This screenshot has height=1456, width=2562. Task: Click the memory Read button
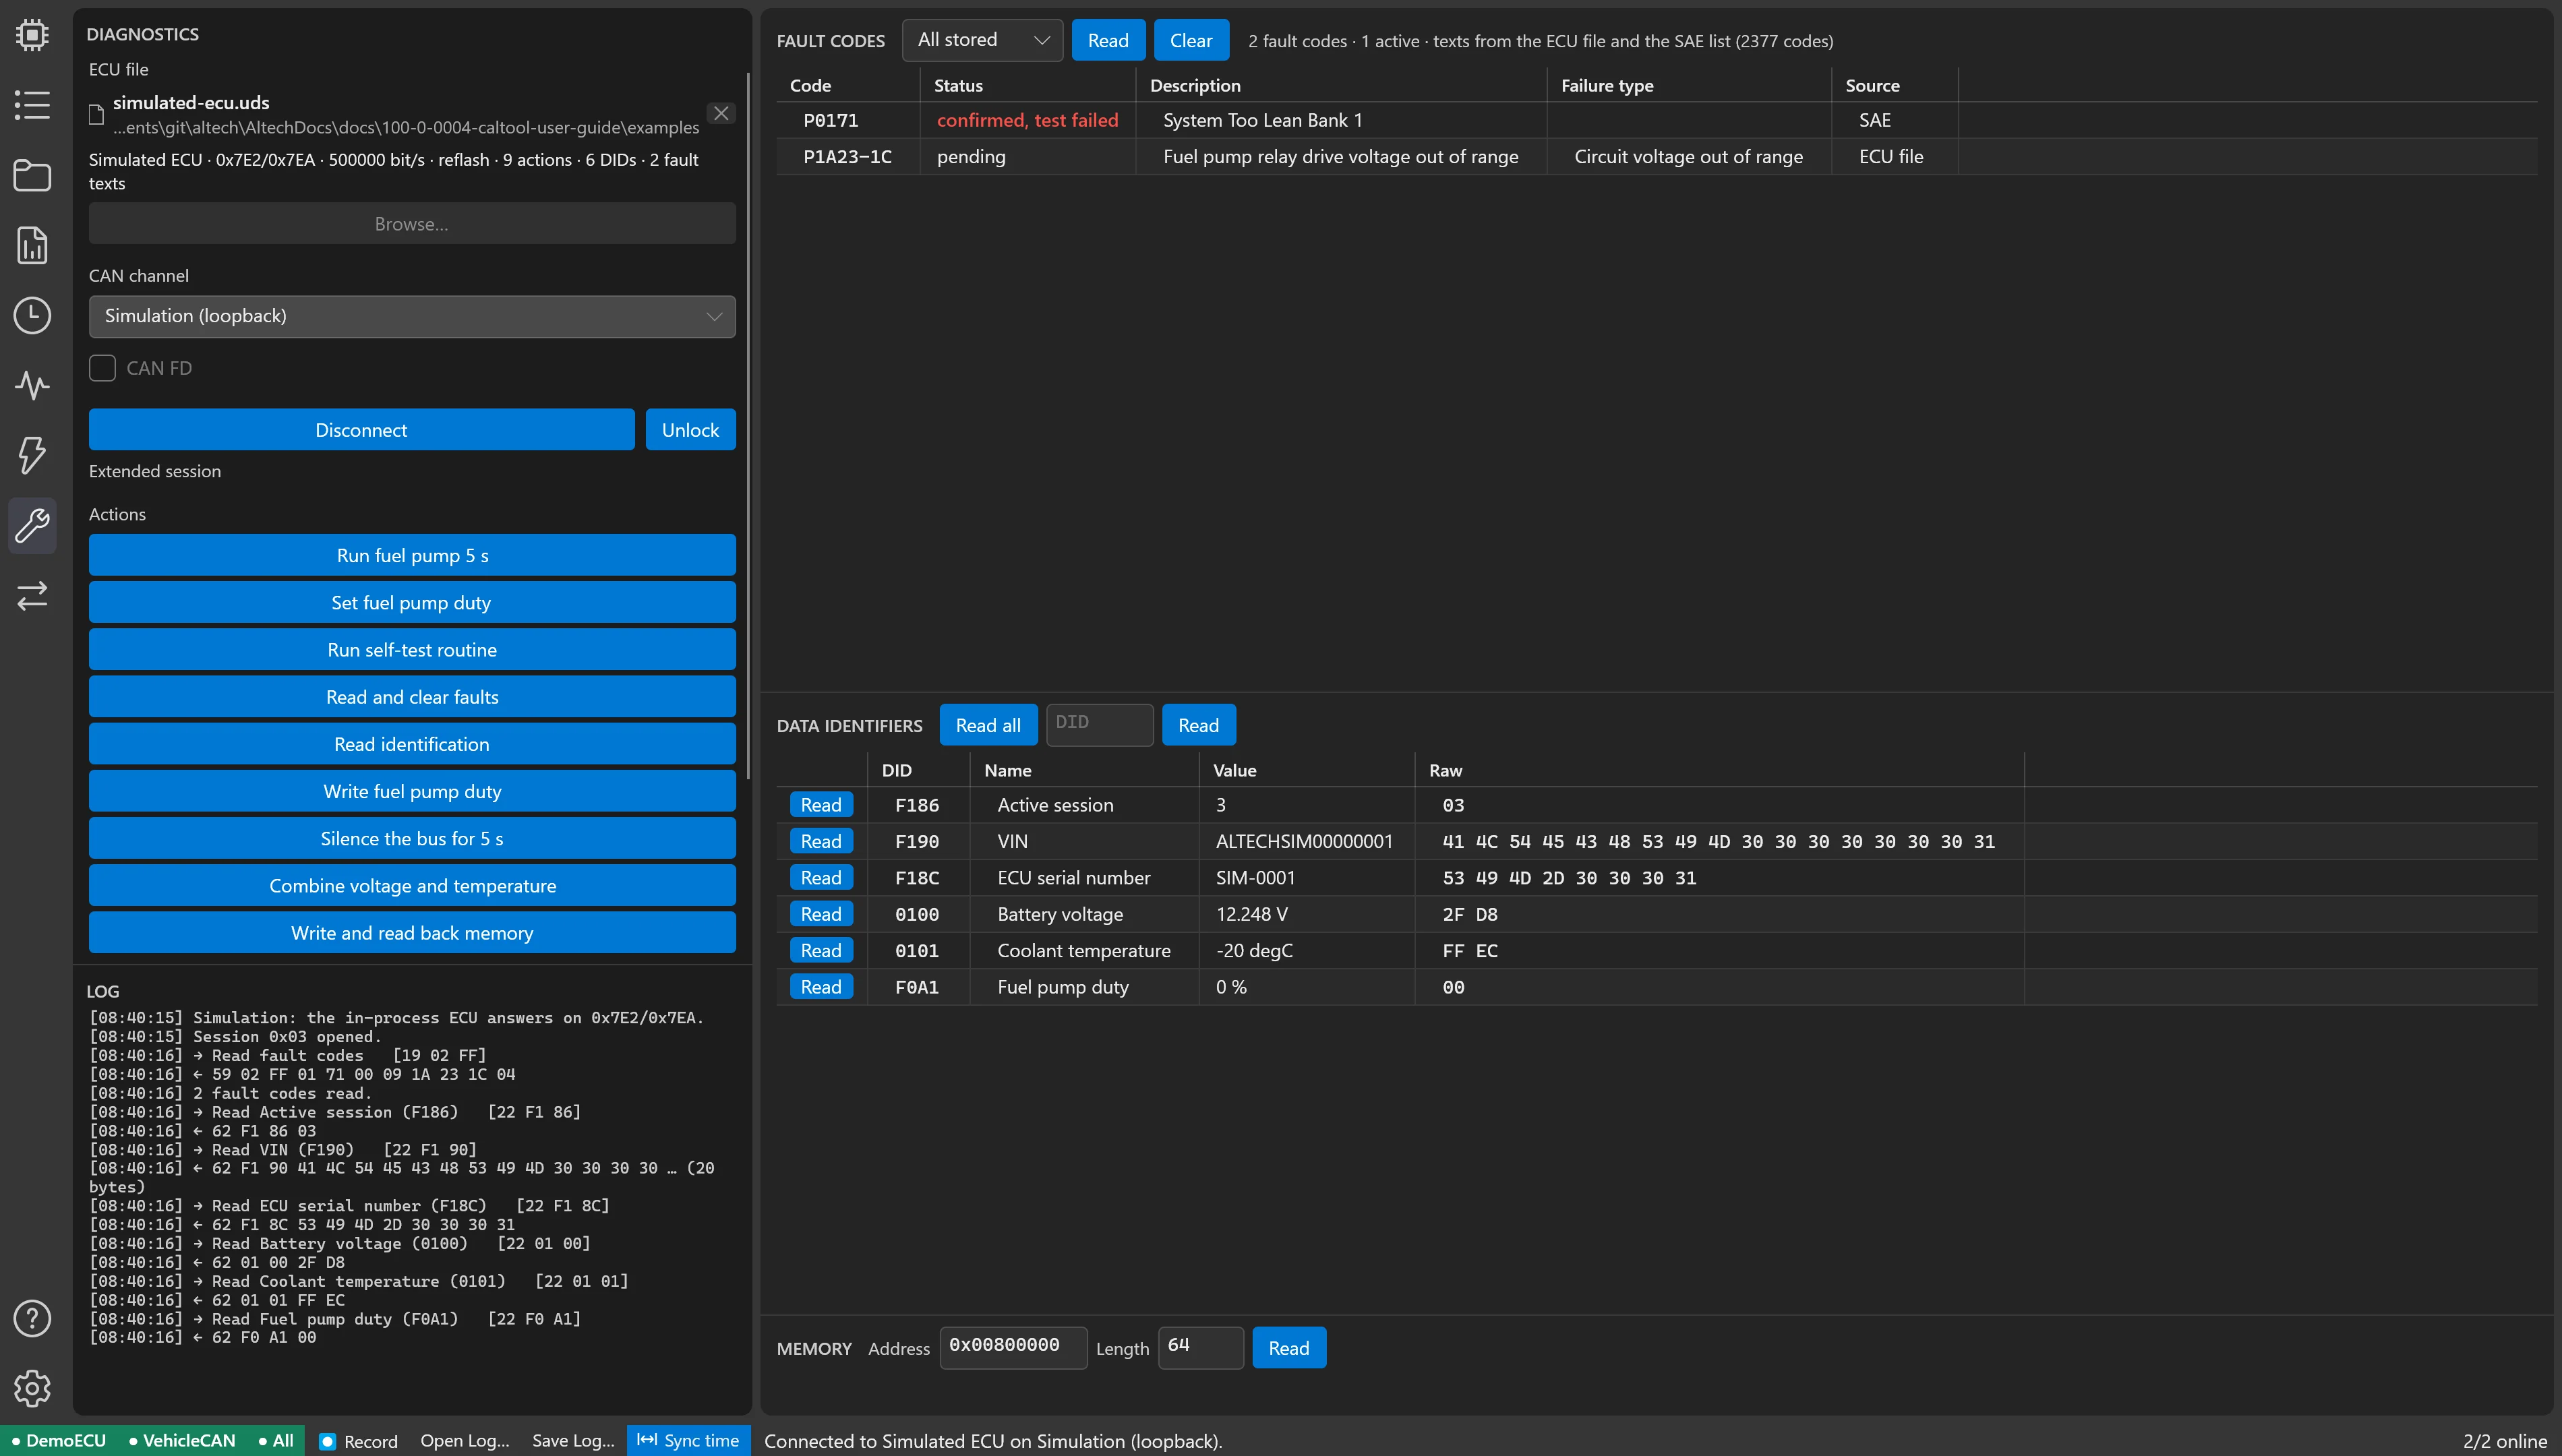coord(1289,1348)
